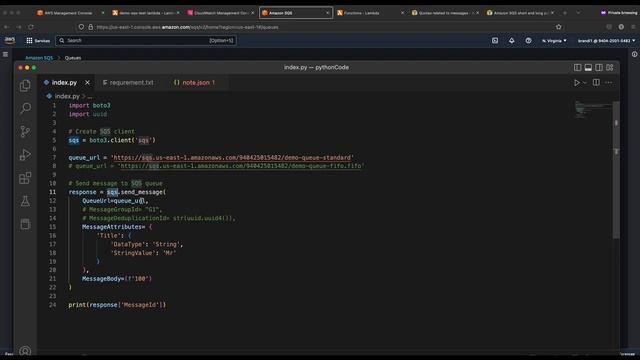The width and height of the screenshot is (640, 360).
Task: Go forward in browser history
Action: (x=19, y=27)
